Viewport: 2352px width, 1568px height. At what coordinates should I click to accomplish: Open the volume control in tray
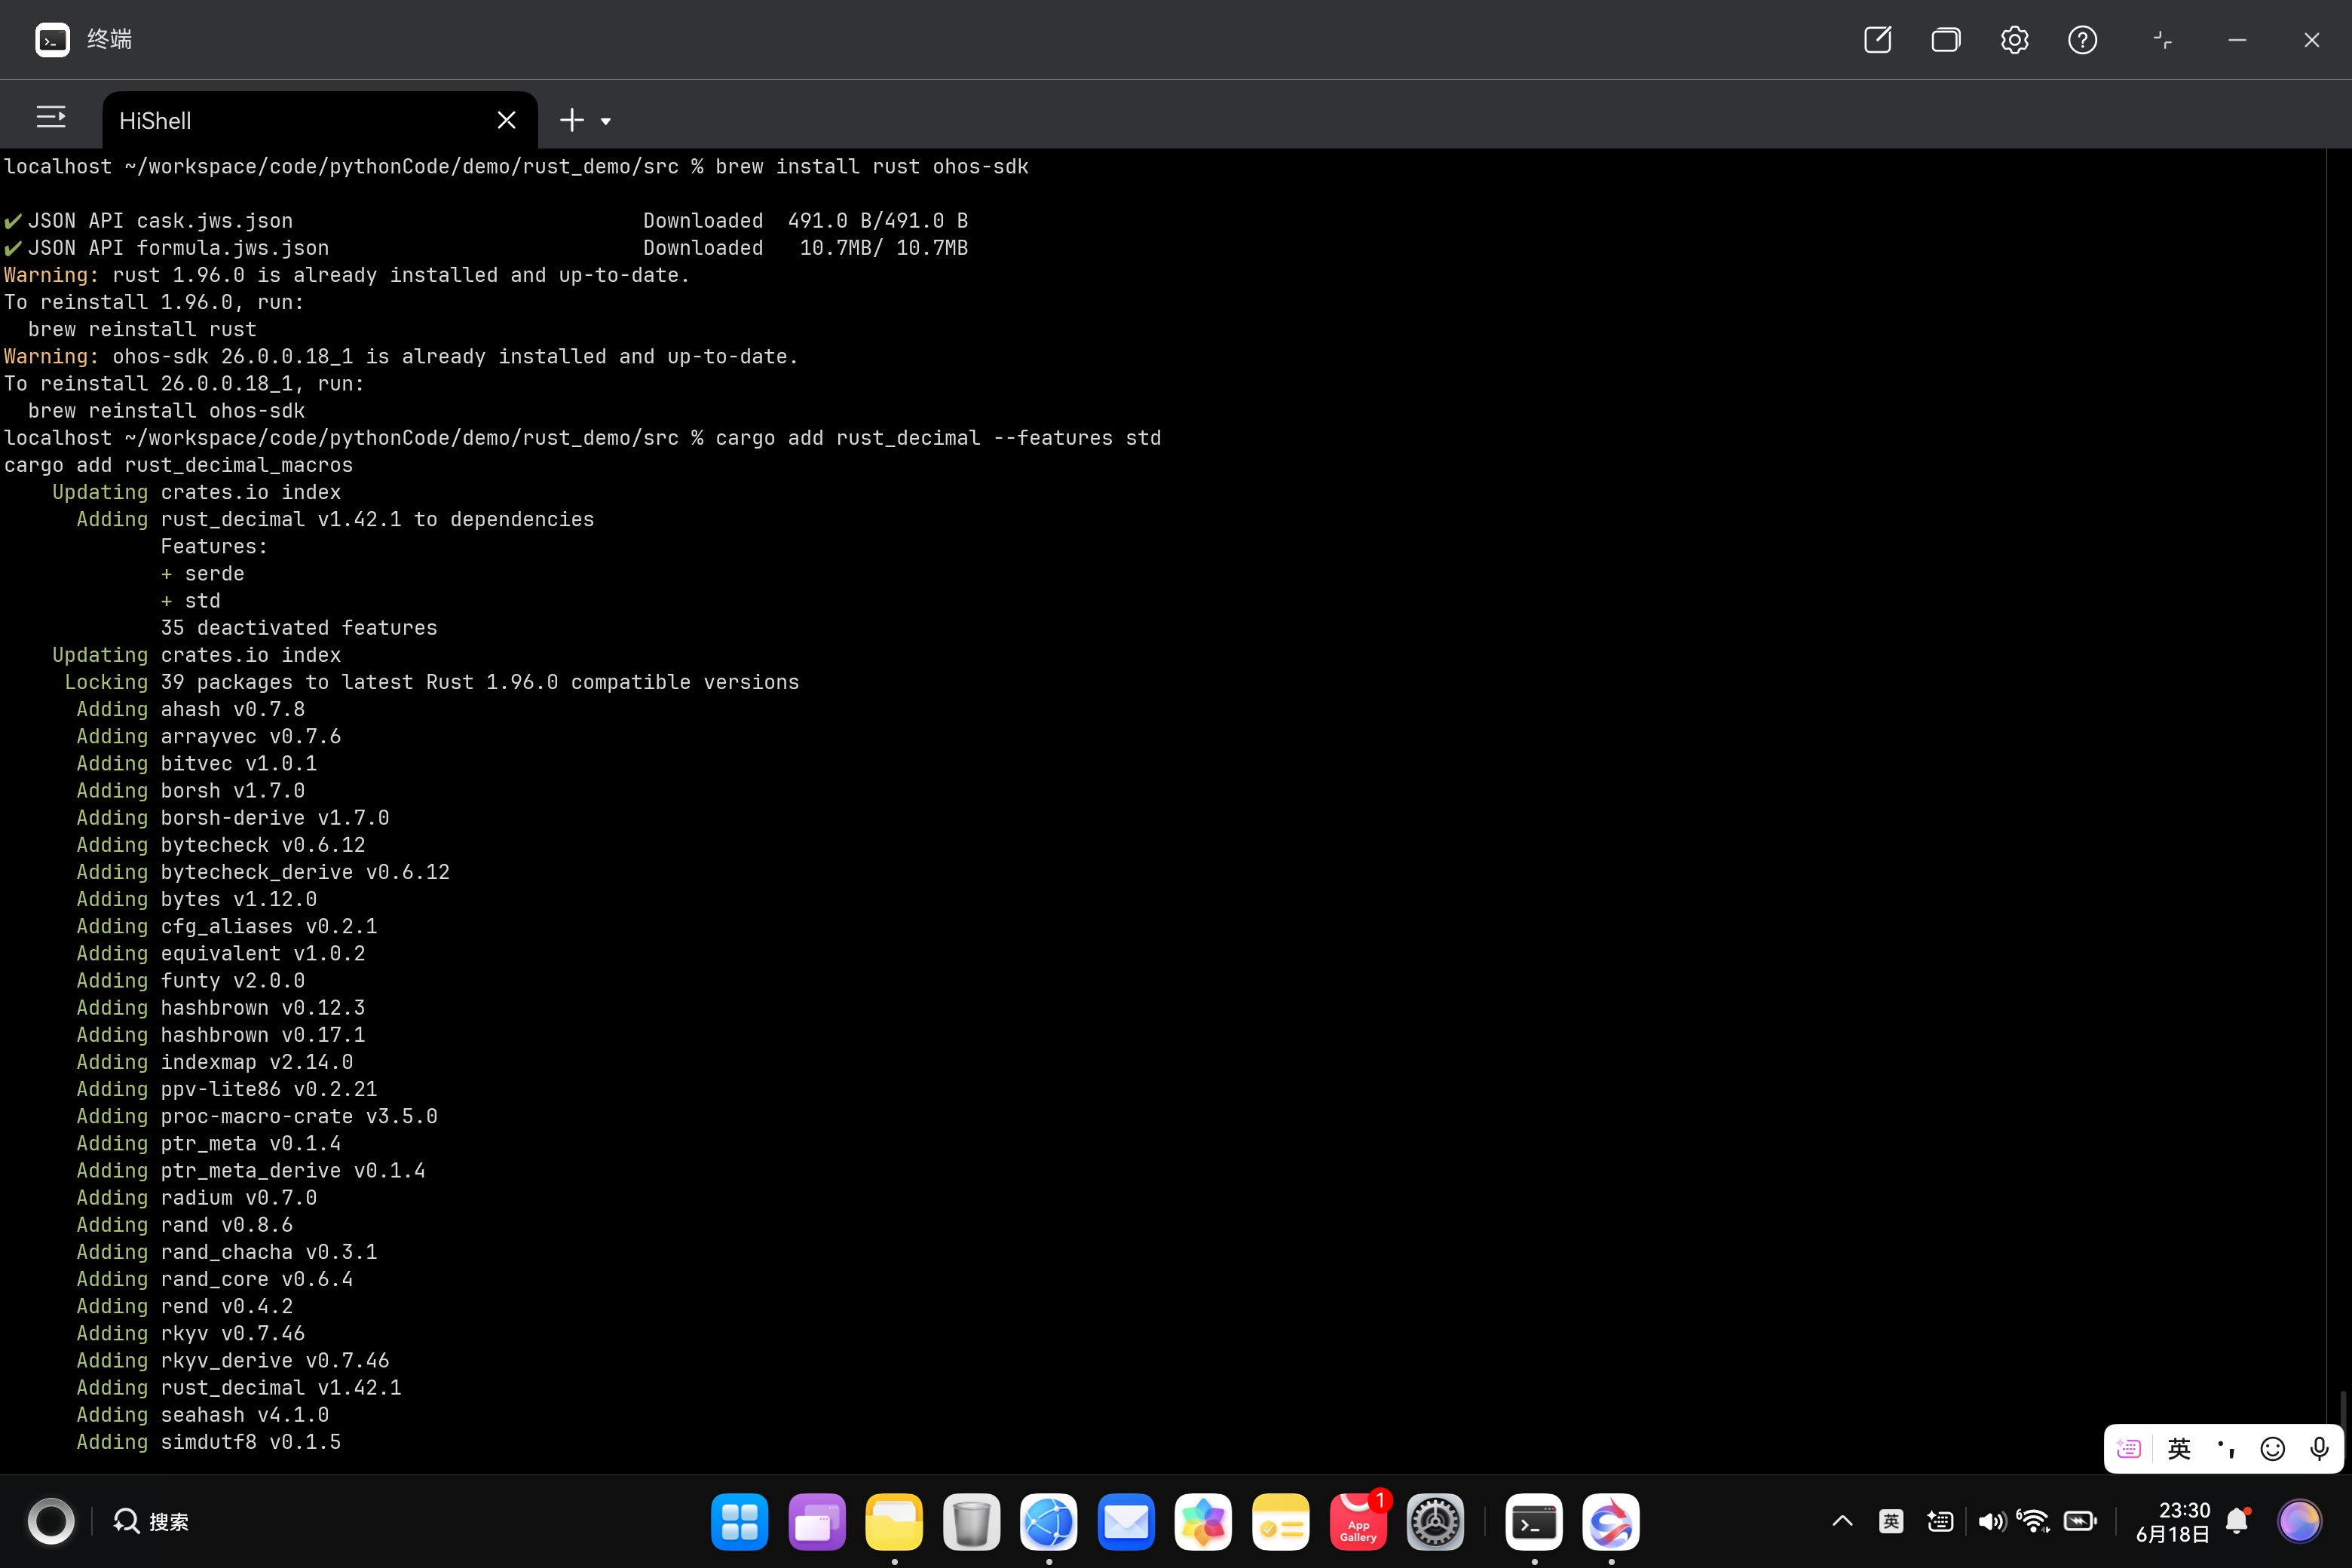click(x=1991, y=1521)
